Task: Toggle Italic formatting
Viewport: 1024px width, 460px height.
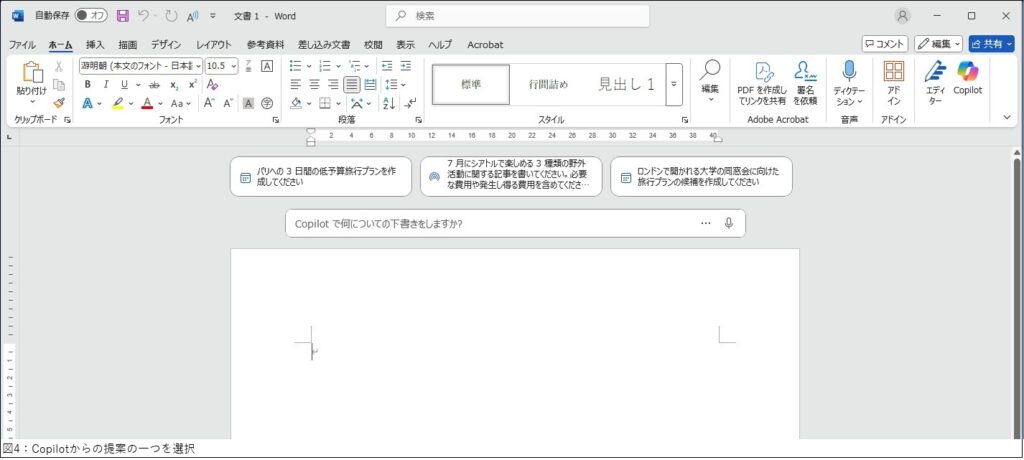Action: click(106, 85)
